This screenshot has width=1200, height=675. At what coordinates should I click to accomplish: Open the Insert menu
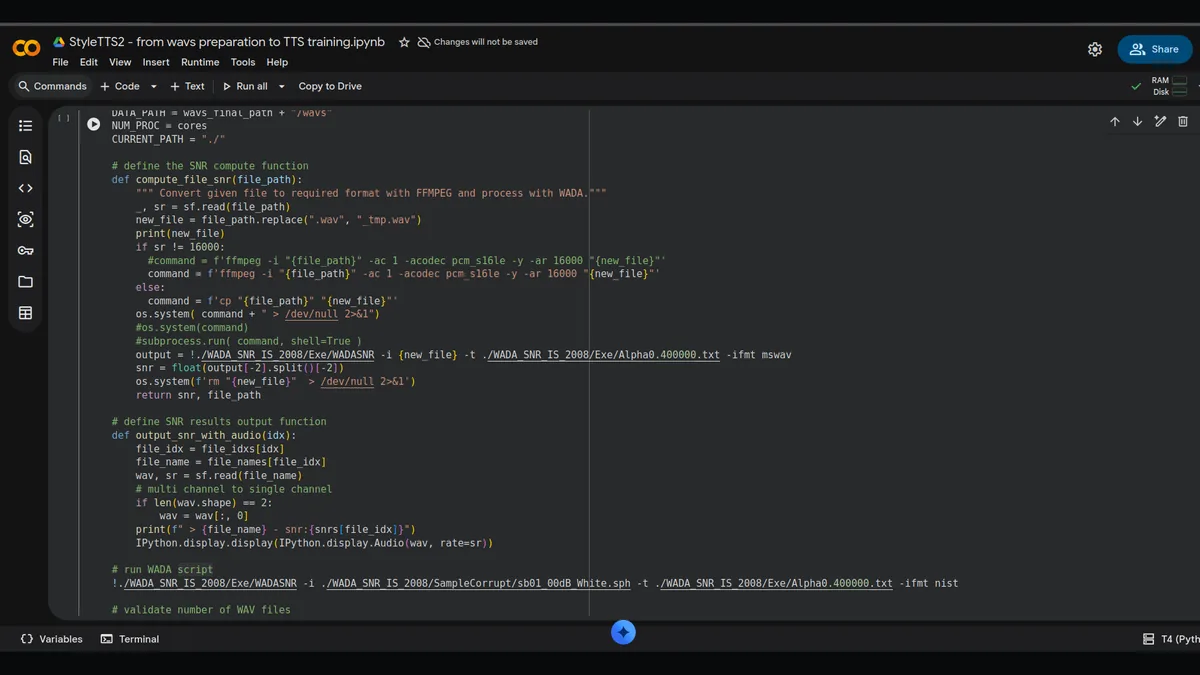point(156,62)
